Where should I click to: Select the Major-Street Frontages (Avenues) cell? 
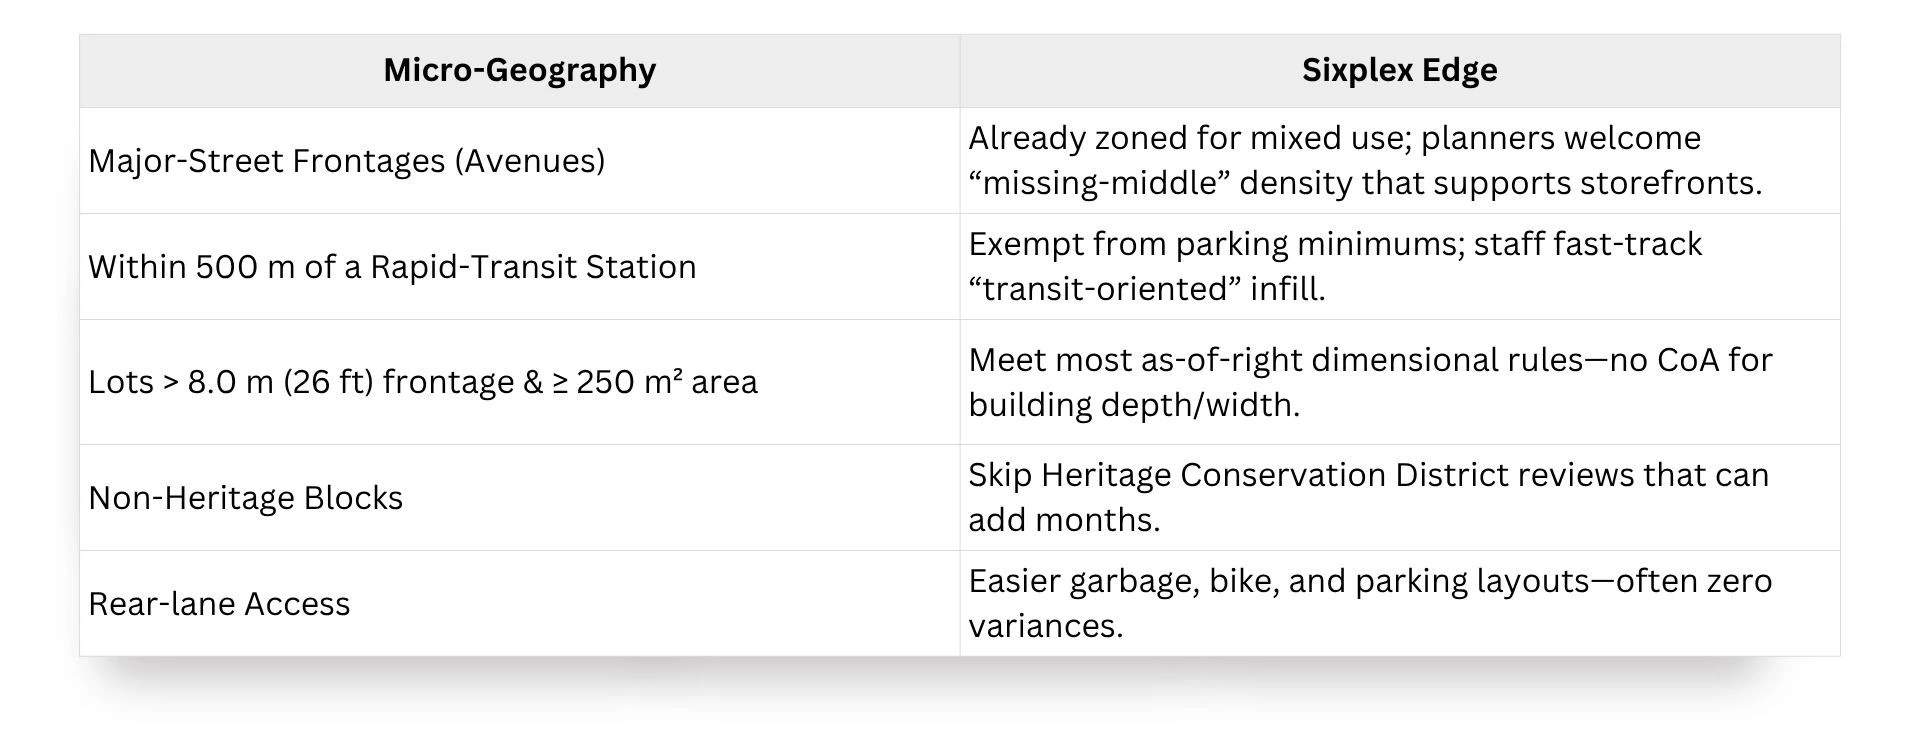click(x=519, y=161)
